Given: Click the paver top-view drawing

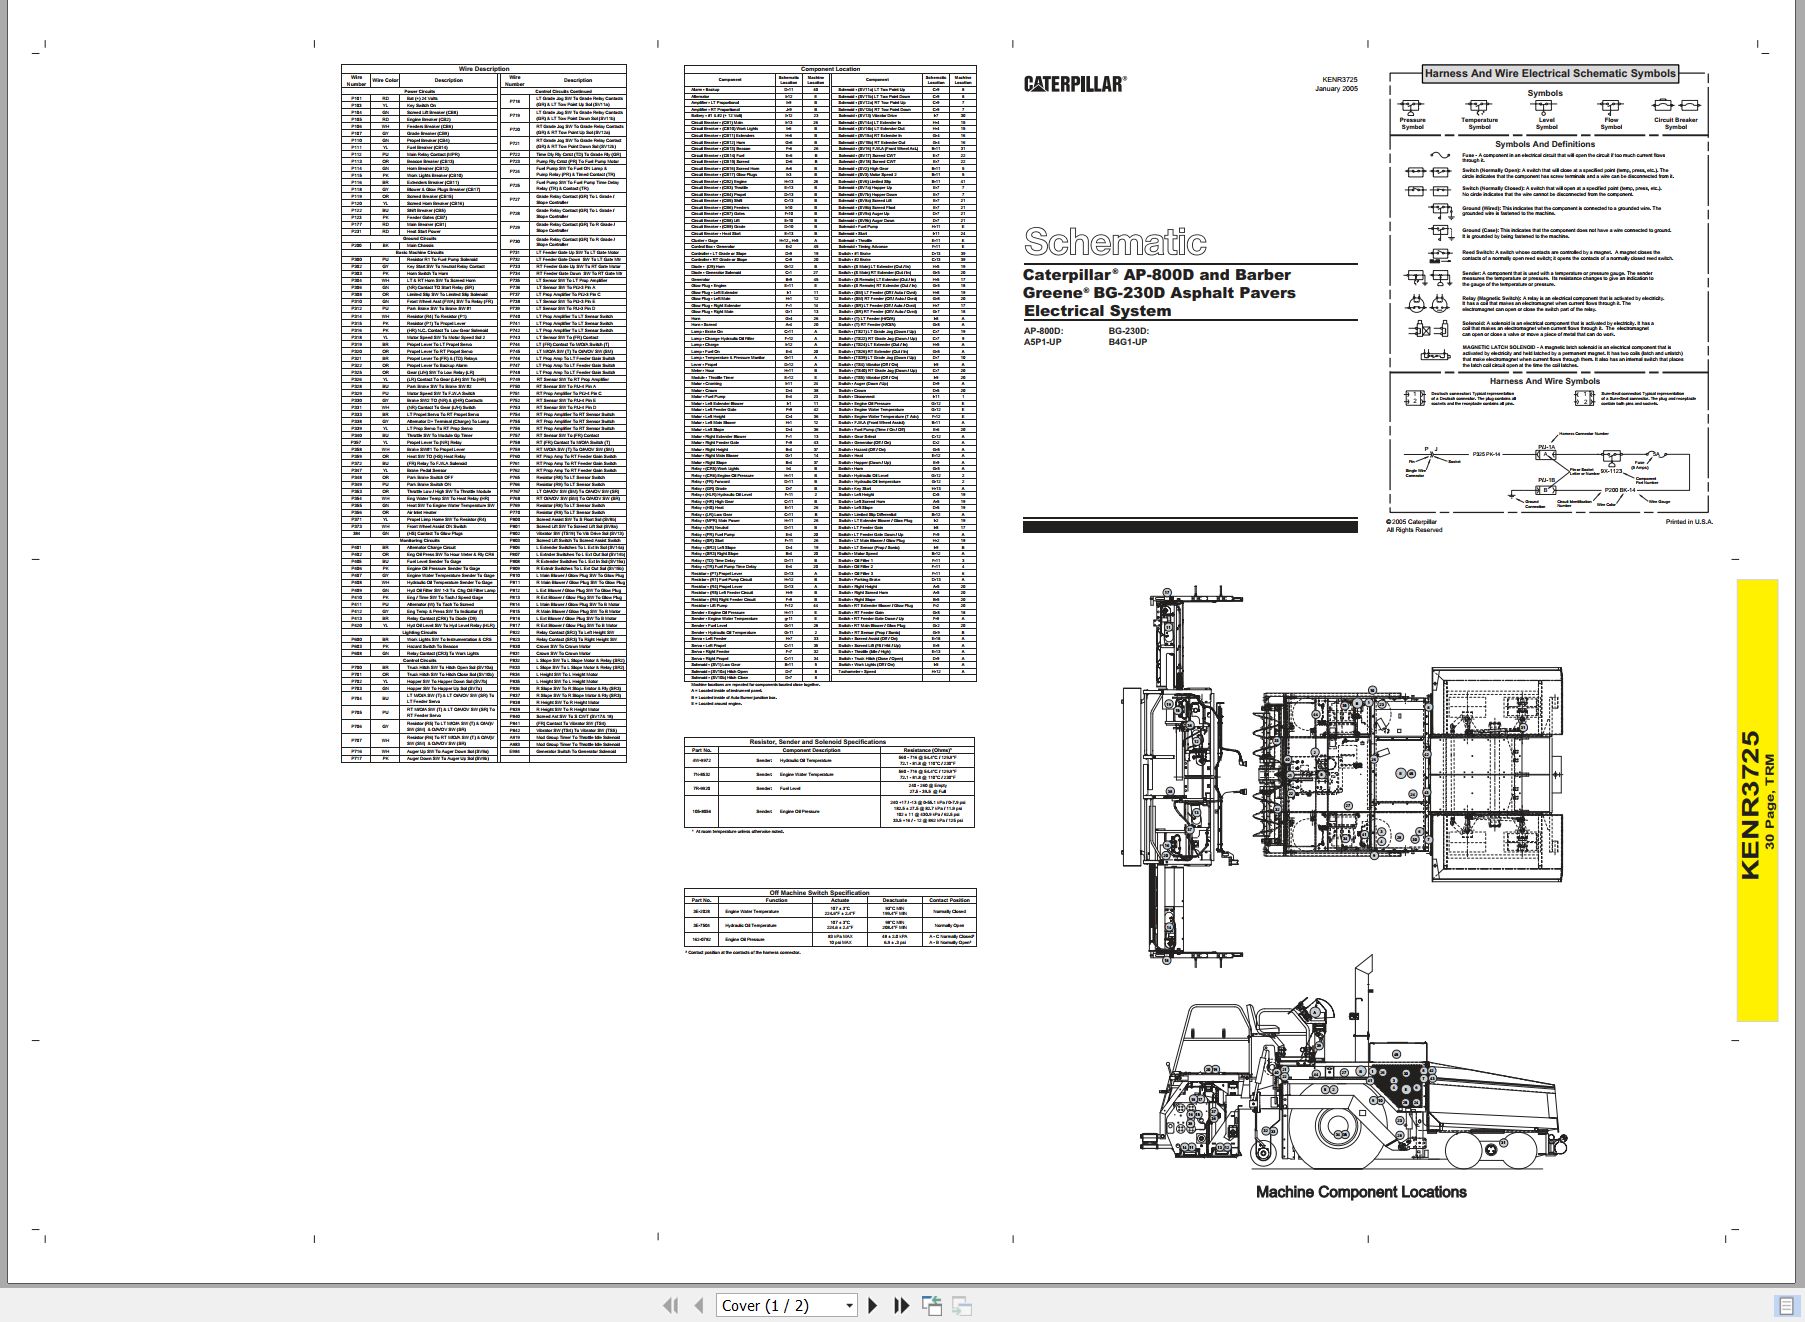Looking at the screenshot, I should [x=1342, y=777].
